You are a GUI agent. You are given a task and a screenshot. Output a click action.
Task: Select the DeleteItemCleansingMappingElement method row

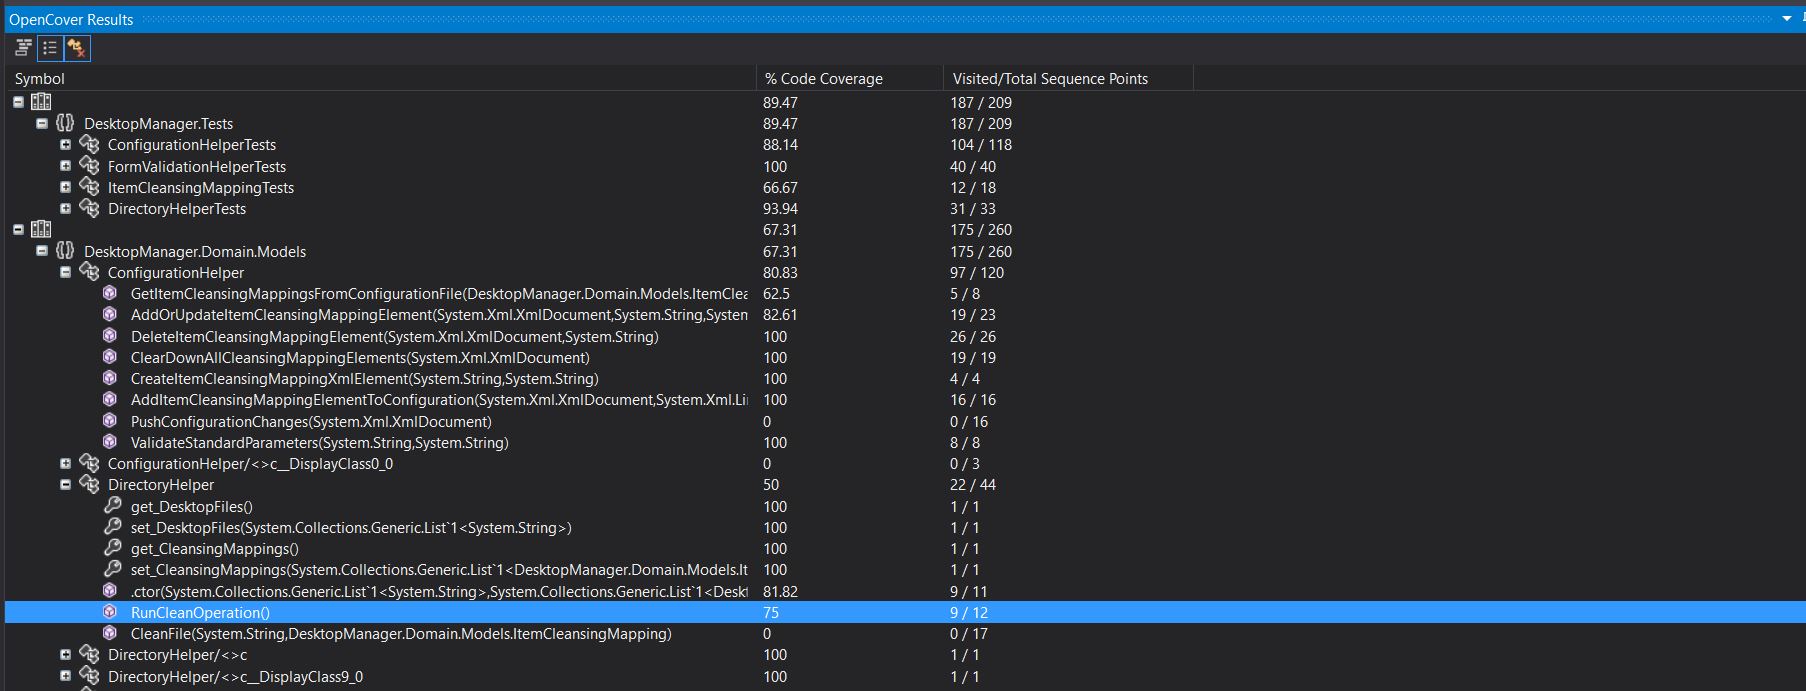(394, 337)
